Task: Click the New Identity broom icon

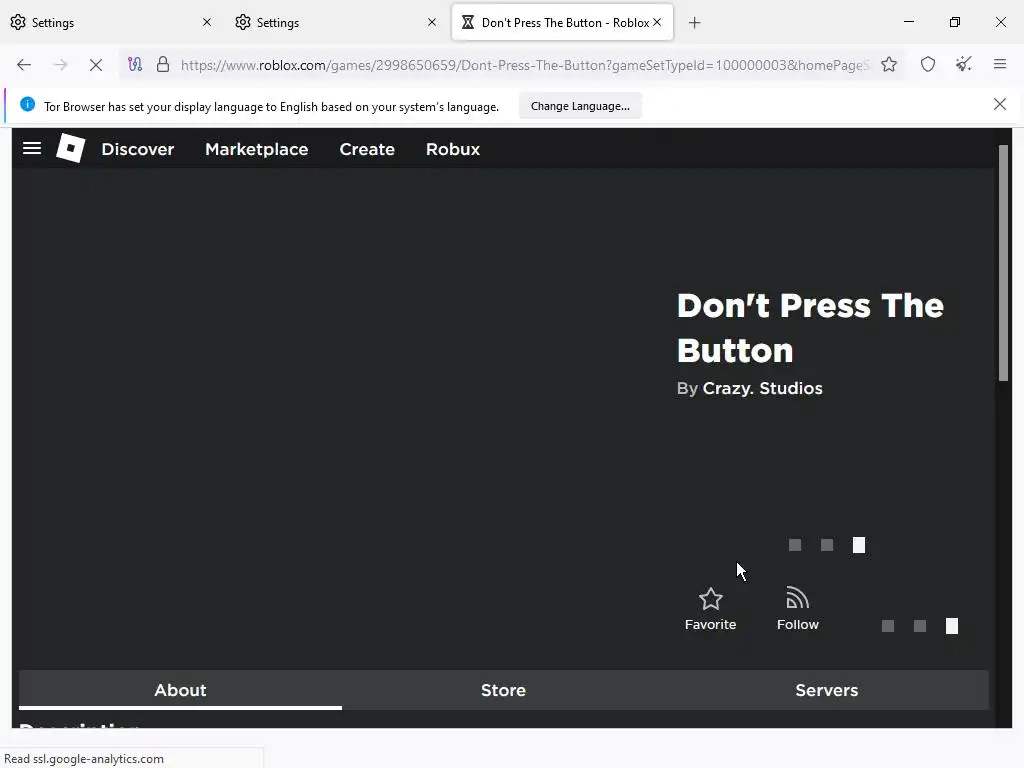Action: pyautogui.click(x=963, y=65)
